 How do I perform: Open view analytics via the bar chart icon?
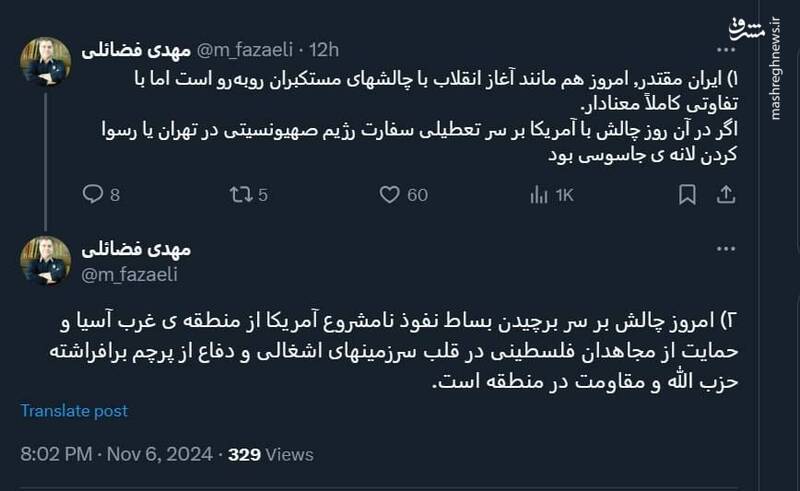coord(539,195)
